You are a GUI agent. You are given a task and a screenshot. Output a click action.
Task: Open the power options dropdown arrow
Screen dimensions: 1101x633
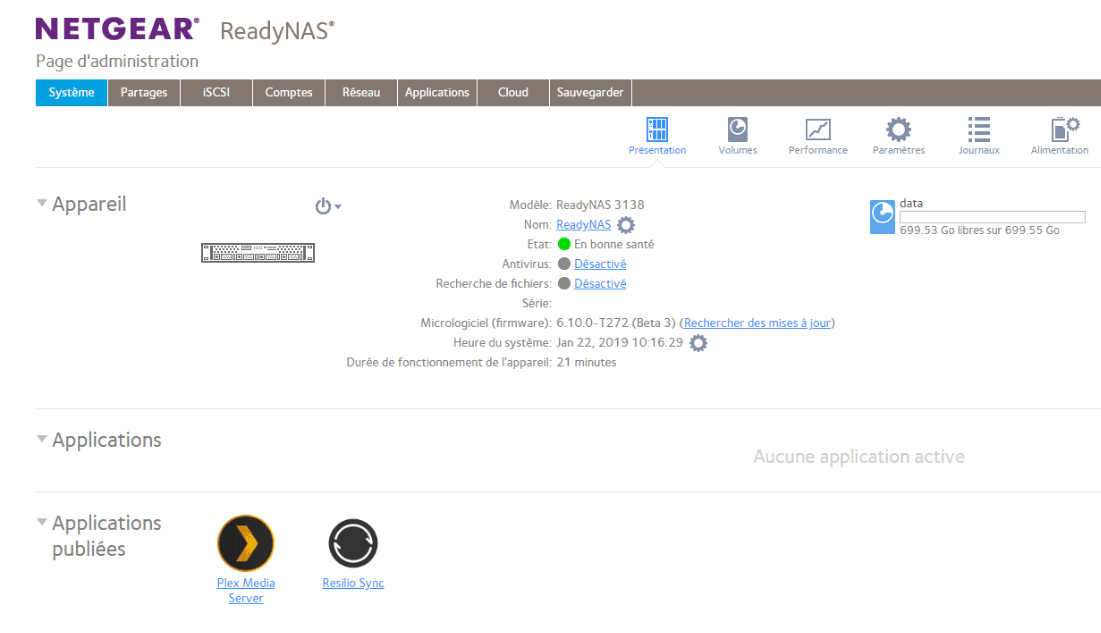click(x=338, y=207)
